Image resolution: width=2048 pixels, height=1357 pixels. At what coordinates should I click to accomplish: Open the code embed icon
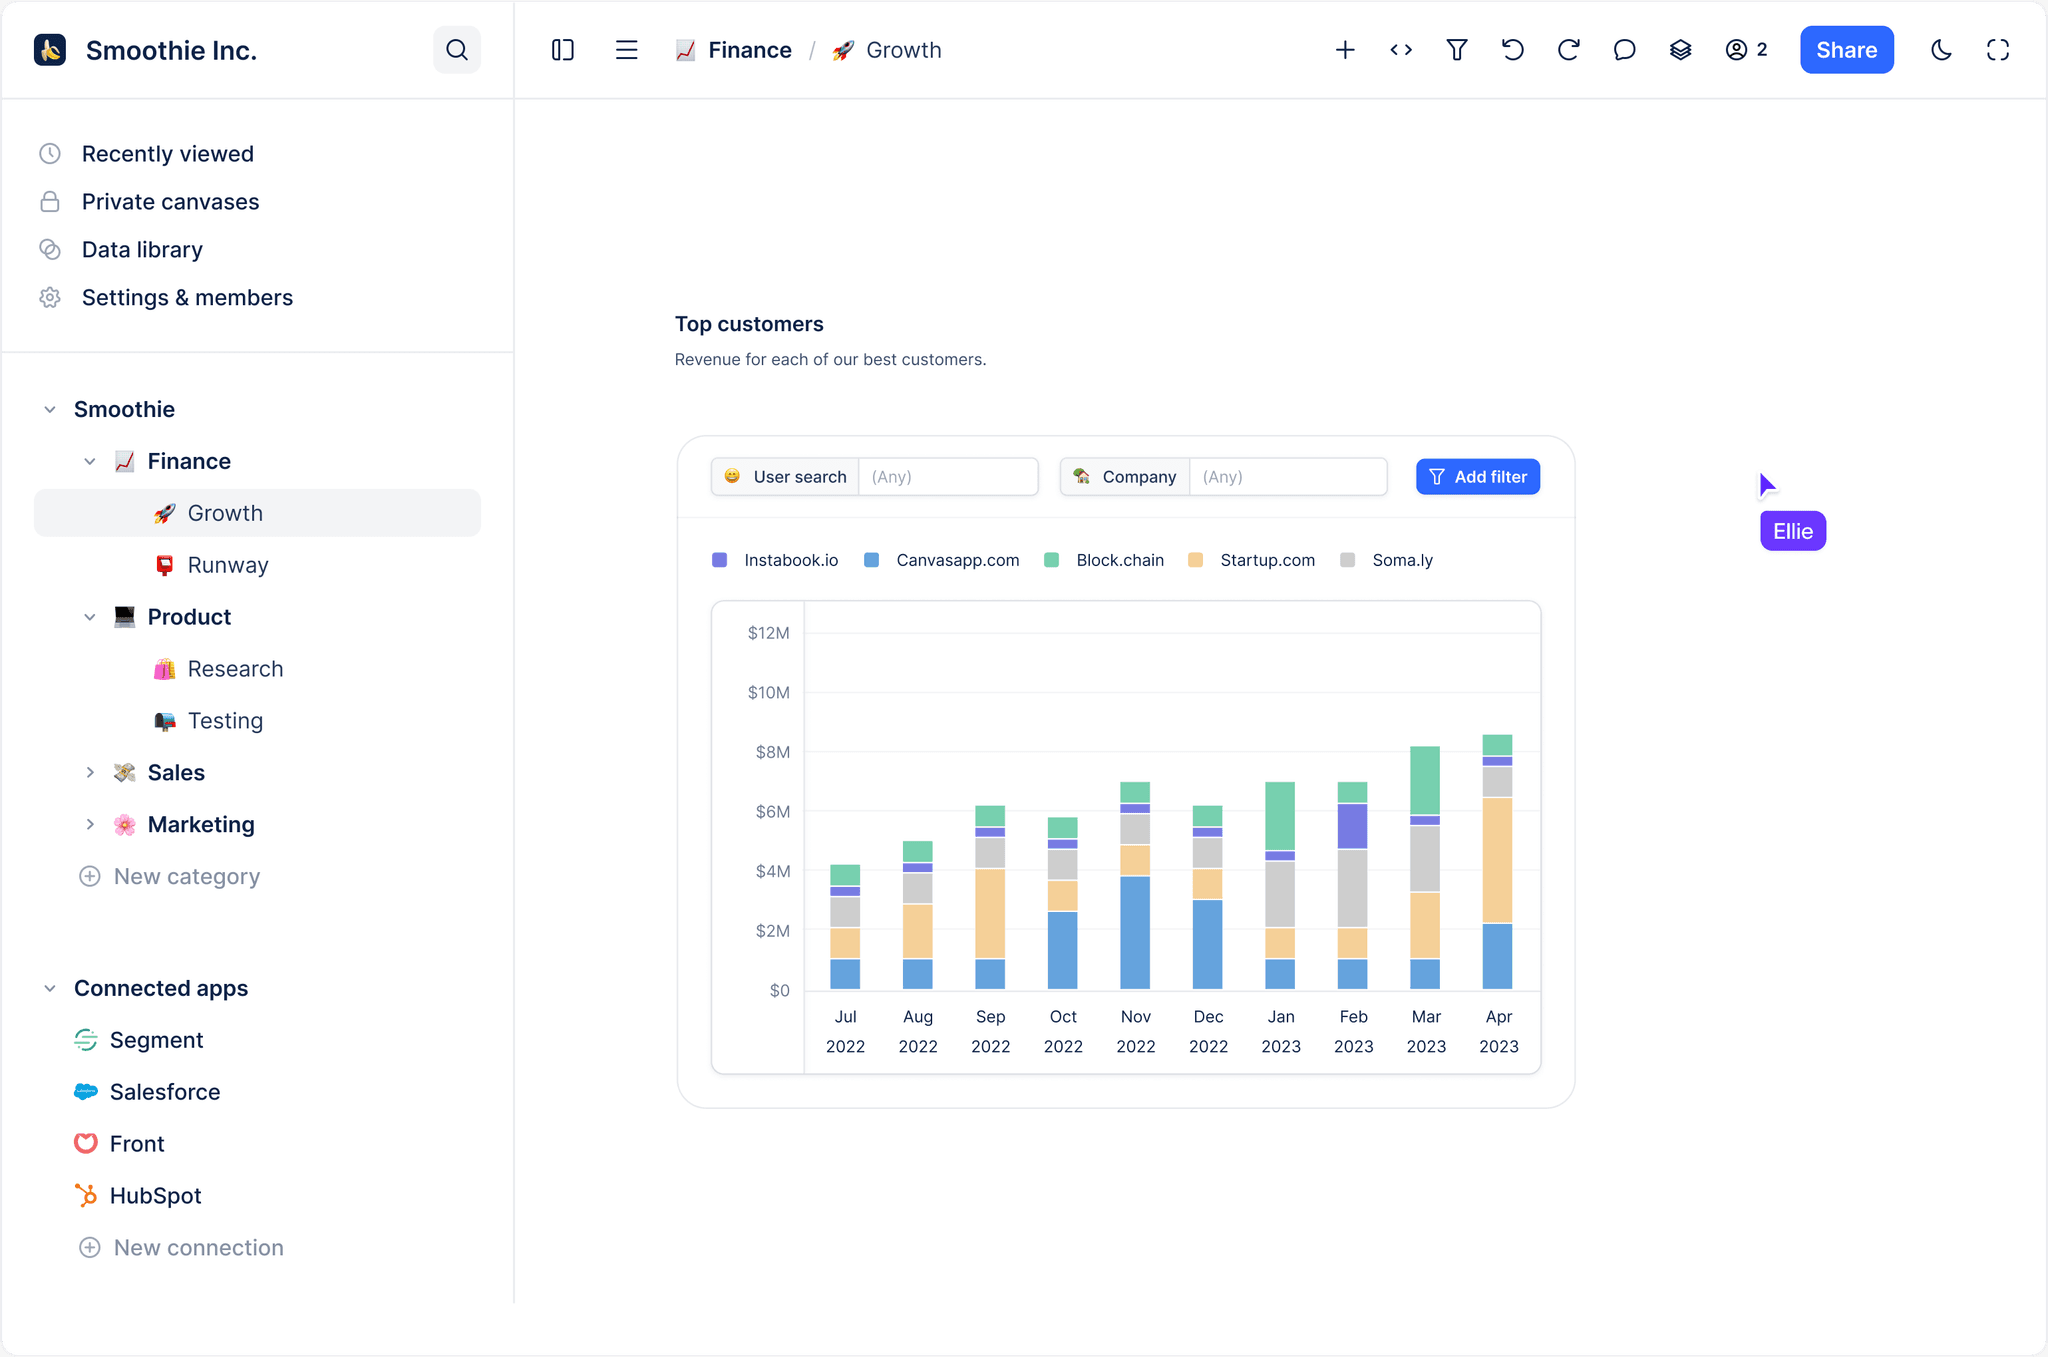click(1401, 50)
